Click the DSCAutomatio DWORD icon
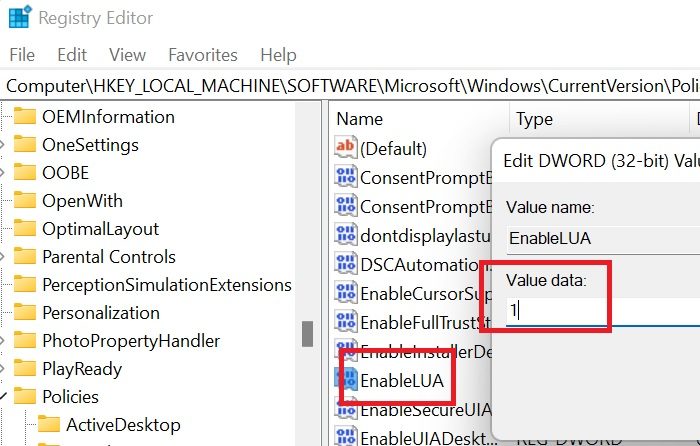 (x=346, y=264)
